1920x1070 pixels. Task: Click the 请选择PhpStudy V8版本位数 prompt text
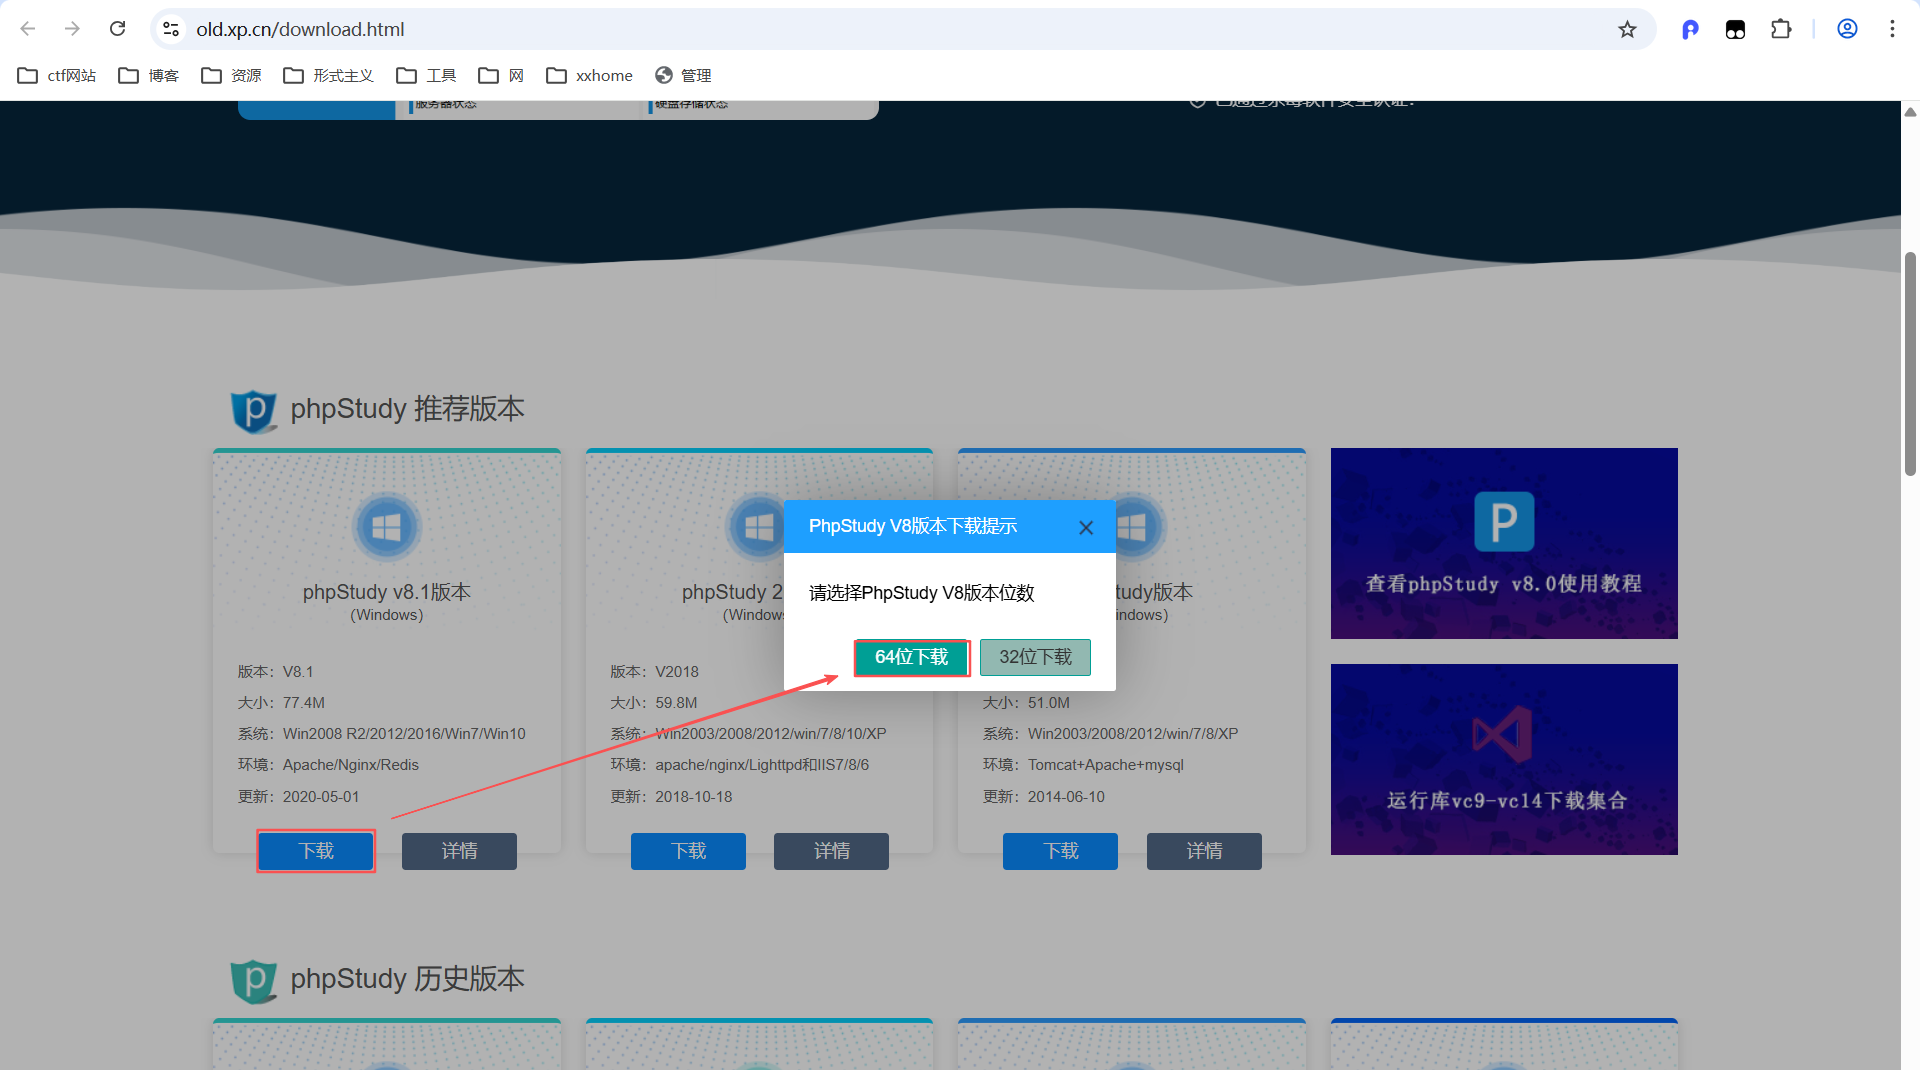click(921, 593)
